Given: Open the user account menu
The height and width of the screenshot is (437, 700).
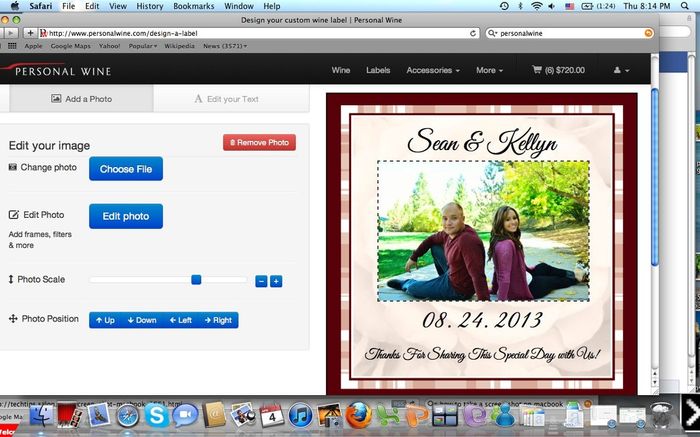Looking at the screenshot, I should 621,71.
